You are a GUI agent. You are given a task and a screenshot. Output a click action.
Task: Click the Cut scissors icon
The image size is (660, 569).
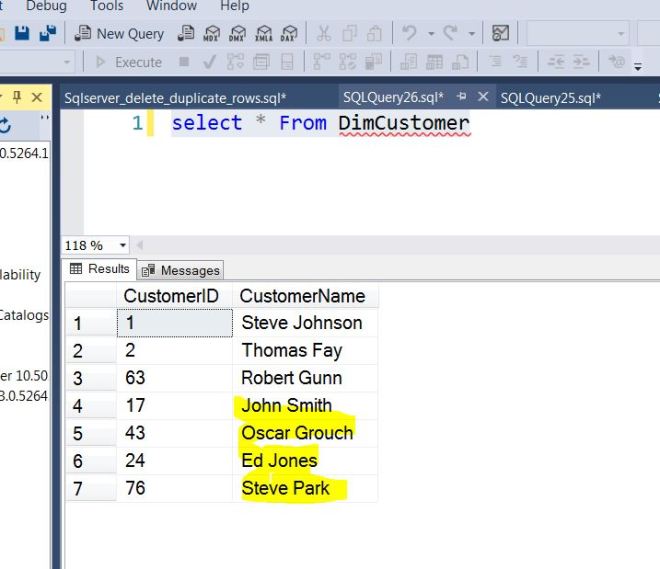(x=323, y=34)
